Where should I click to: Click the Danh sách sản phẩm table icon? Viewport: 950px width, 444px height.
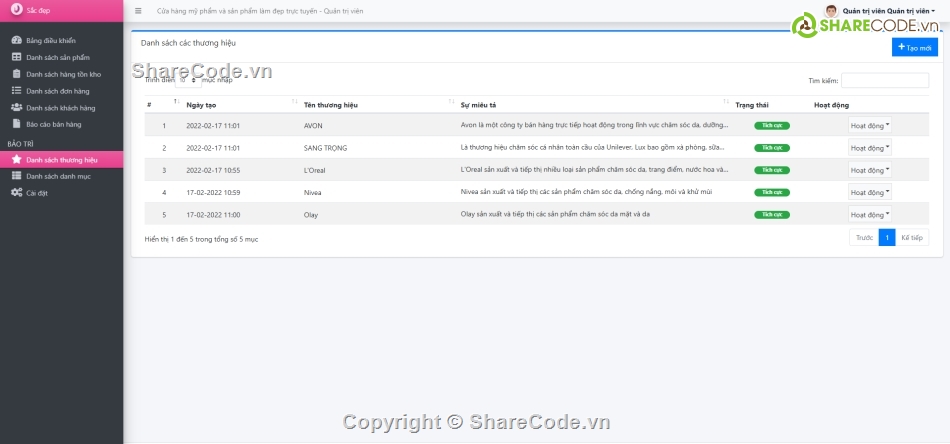pyautogui.click(x=17, y=57)
